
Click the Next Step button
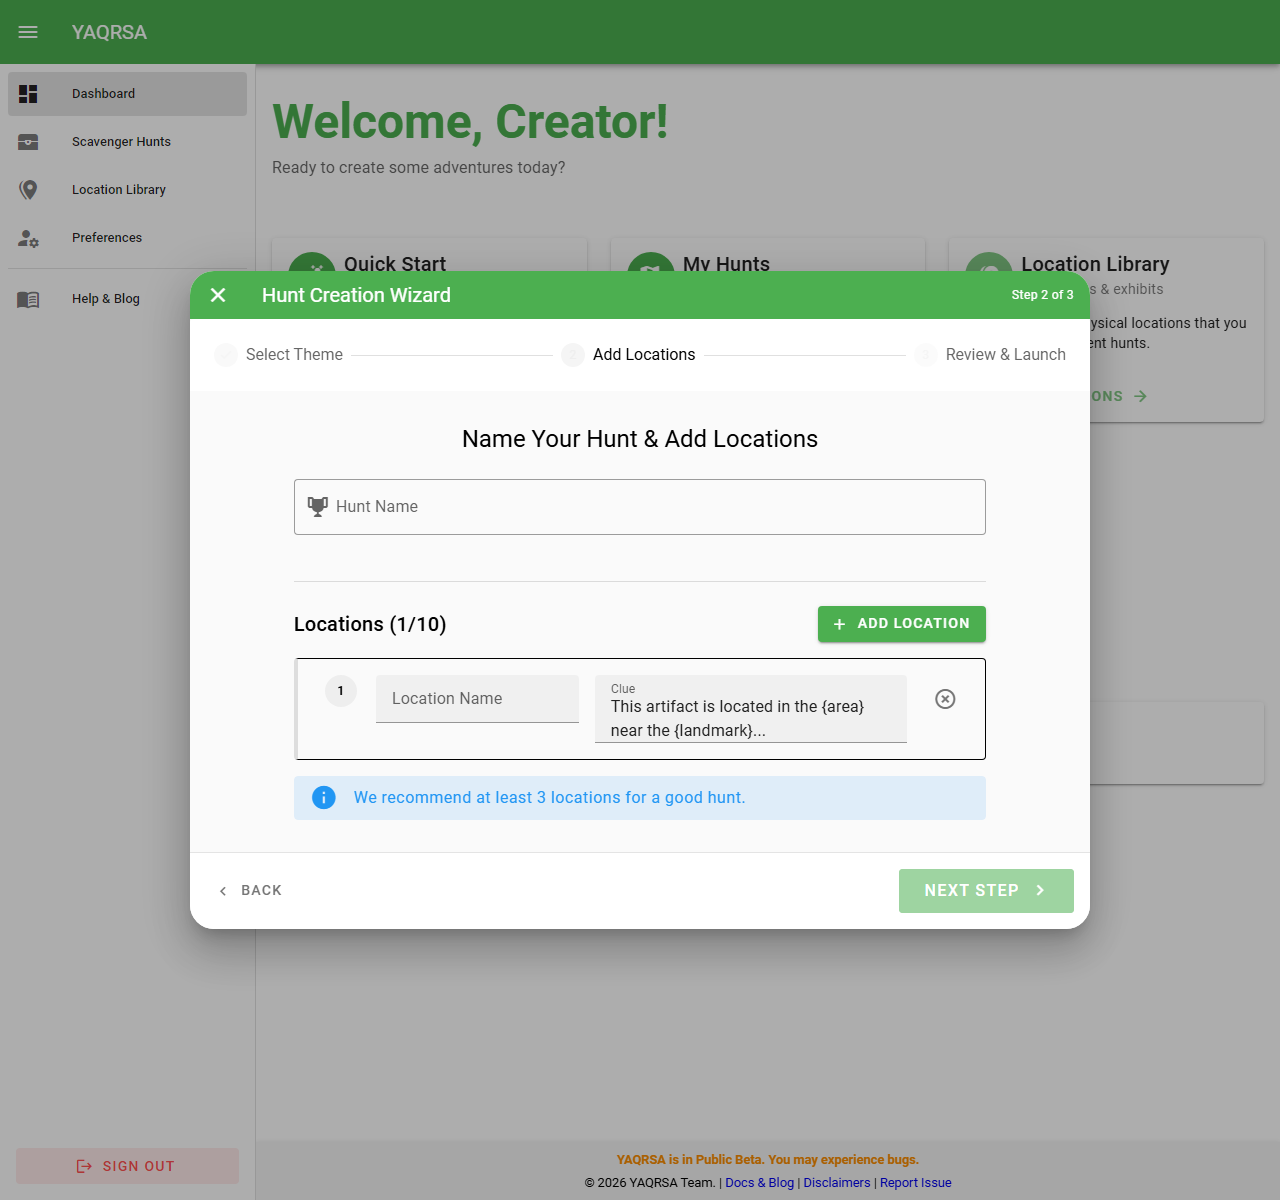coord(986,891)
